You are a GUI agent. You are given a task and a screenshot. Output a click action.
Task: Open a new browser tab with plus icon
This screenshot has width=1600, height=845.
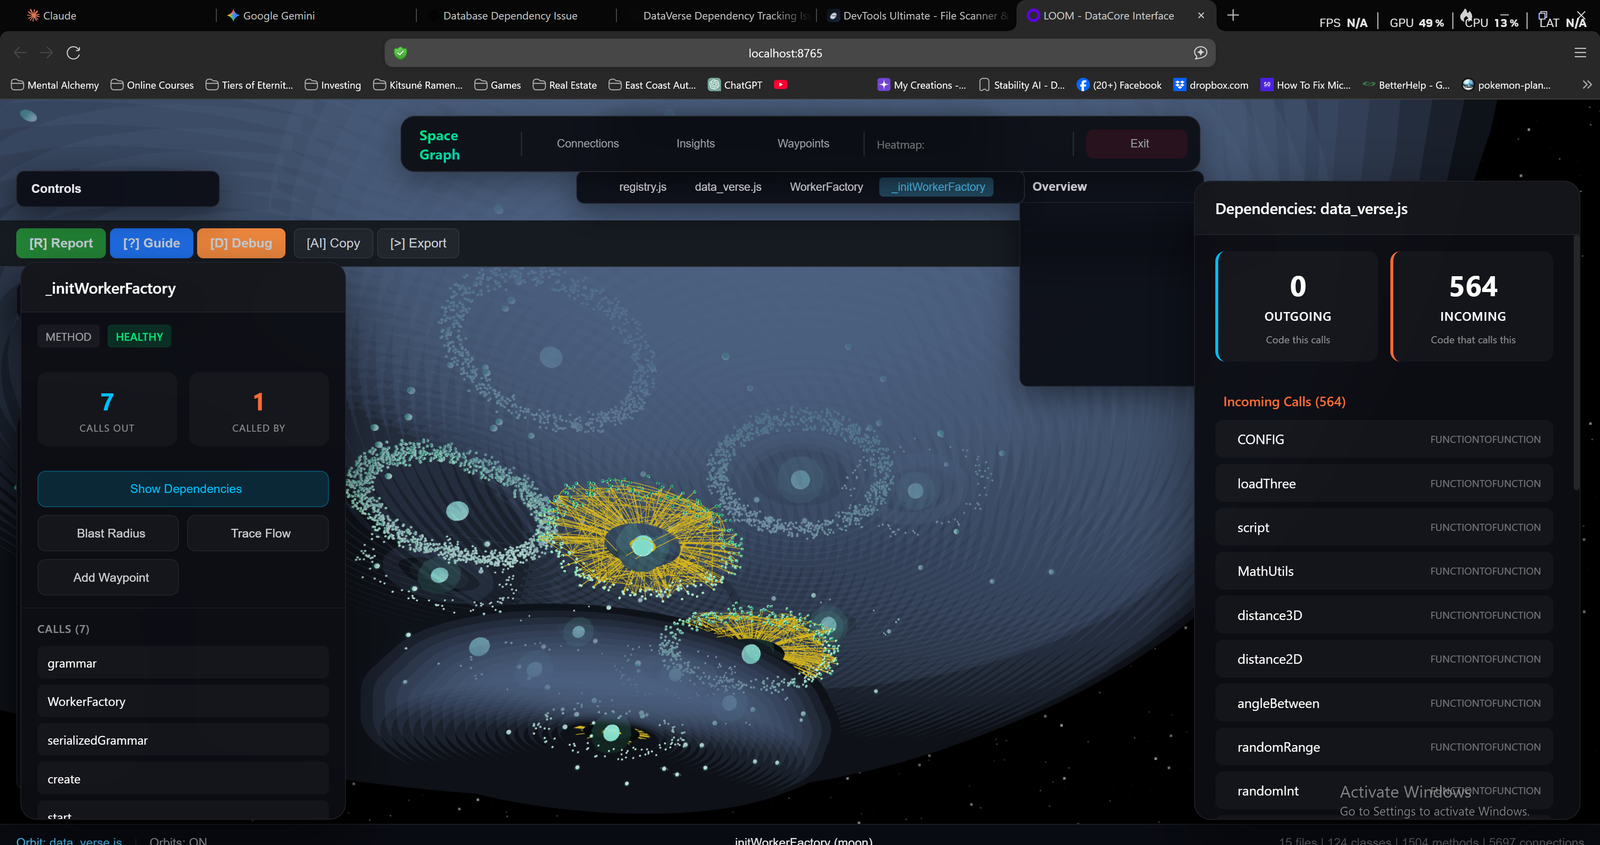pos(1233,15)
